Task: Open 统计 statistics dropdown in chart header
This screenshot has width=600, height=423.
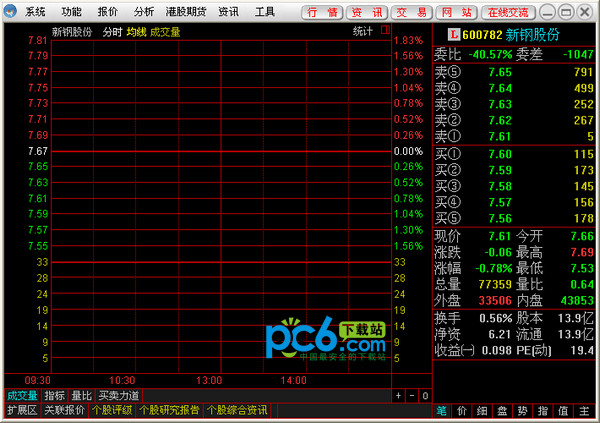Action: click(362, 31)
